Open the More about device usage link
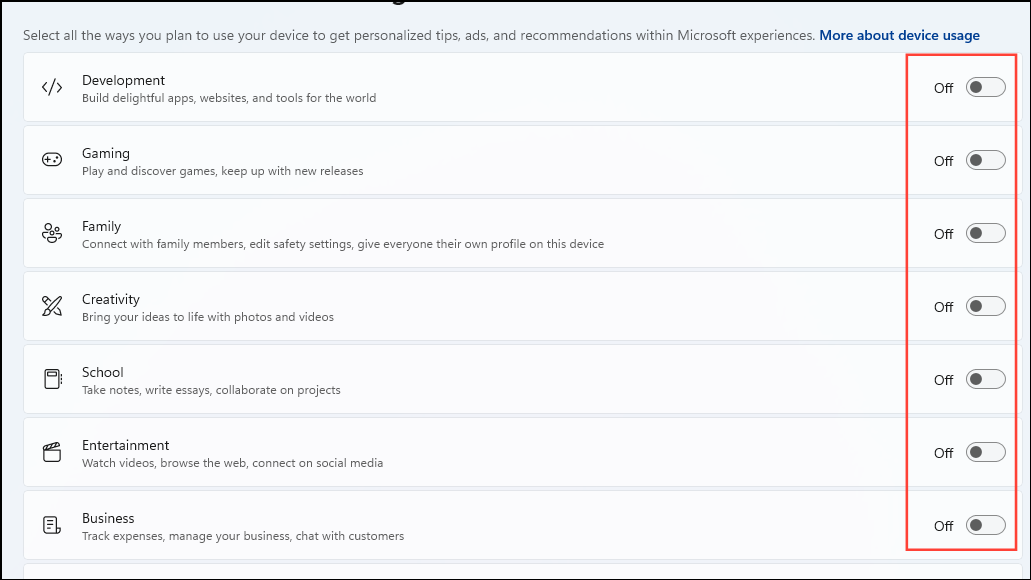Image resolution: width=1031 pixels, height=580 pixels. tap(899, 35)
